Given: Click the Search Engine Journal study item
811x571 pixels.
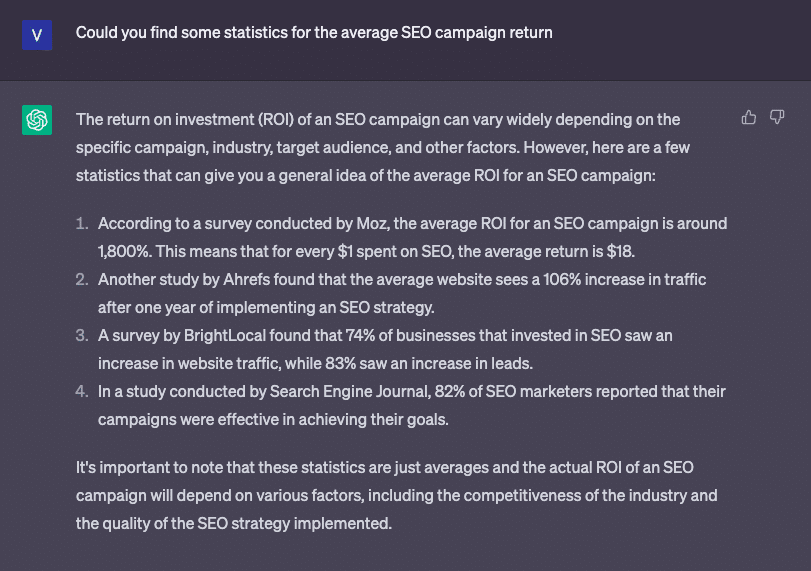Looking at the screenshot, I should click(x=412, y=405).
